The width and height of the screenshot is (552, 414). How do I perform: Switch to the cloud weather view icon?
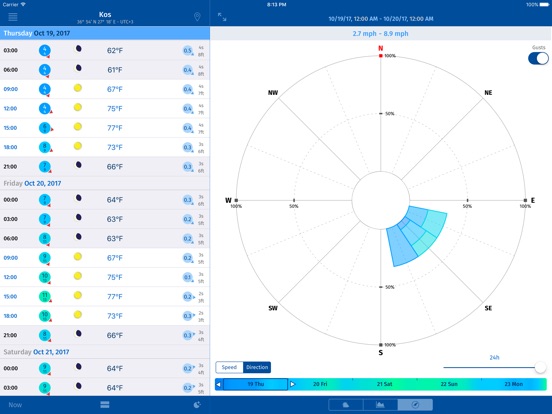346,405
